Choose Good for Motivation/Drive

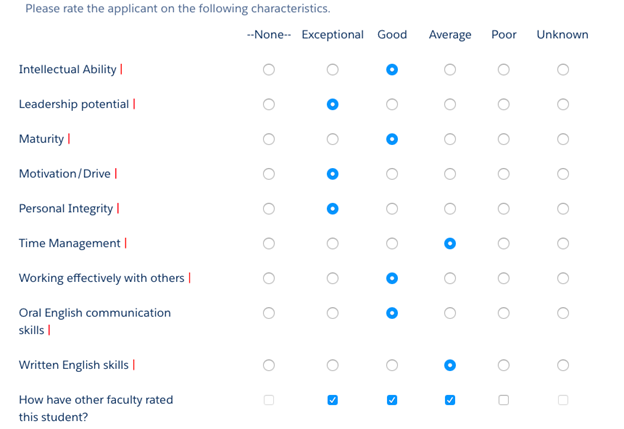pos(392,174)
